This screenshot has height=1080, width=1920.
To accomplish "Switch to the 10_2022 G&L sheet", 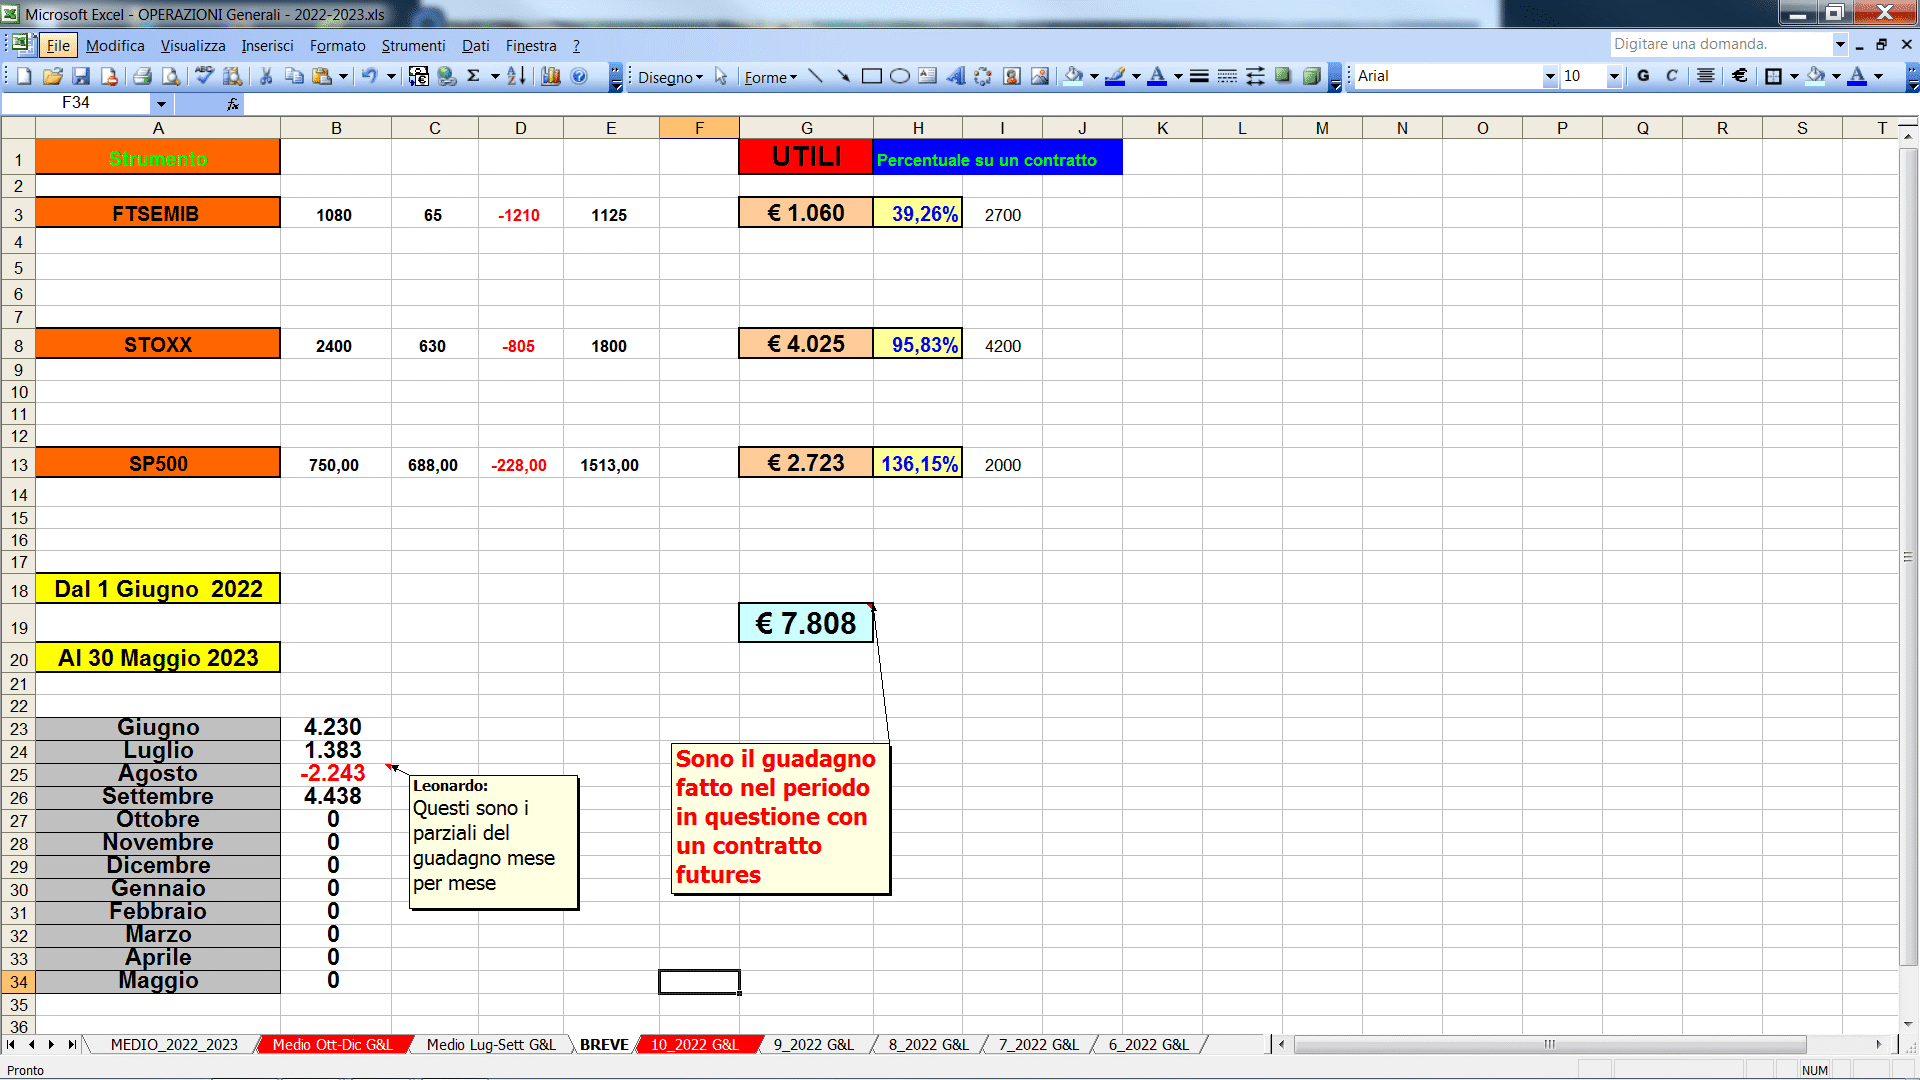I will 694,1044.
